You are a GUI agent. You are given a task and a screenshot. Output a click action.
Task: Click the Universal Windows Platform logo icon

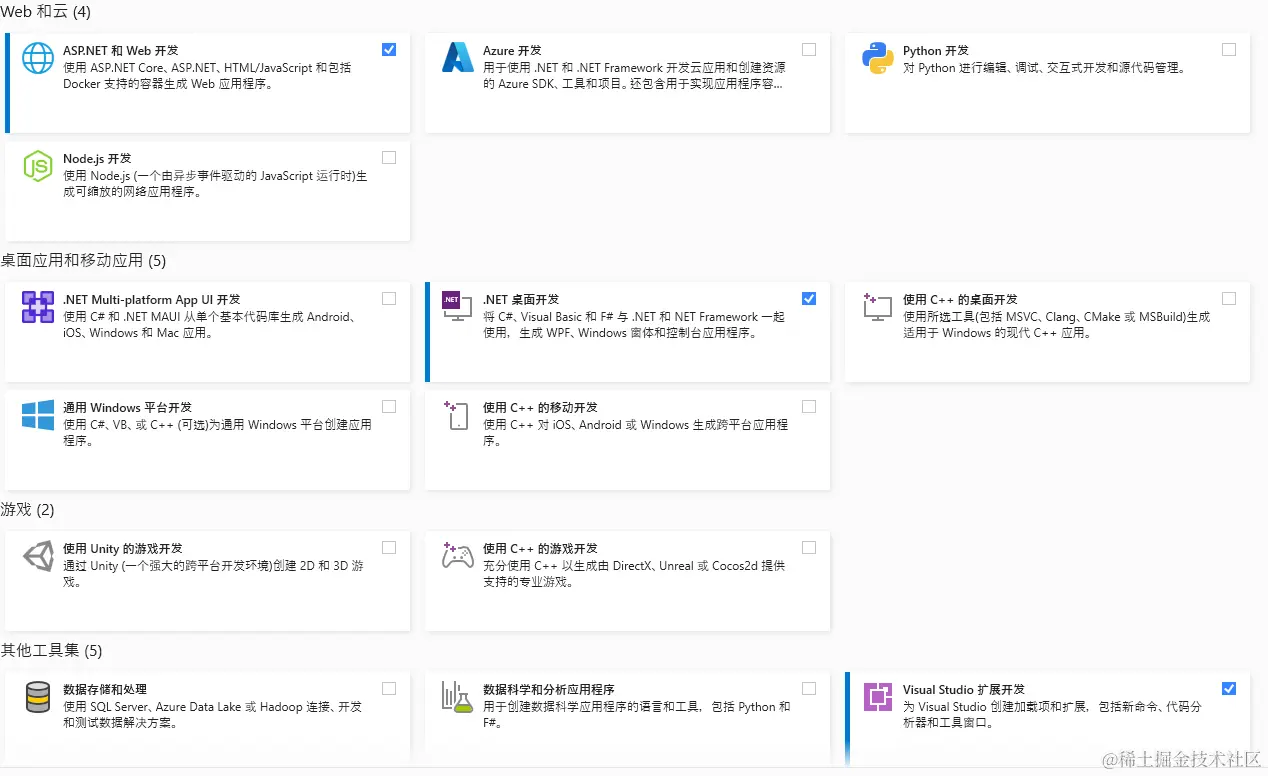pyautogui.click(x=38, y=415)
